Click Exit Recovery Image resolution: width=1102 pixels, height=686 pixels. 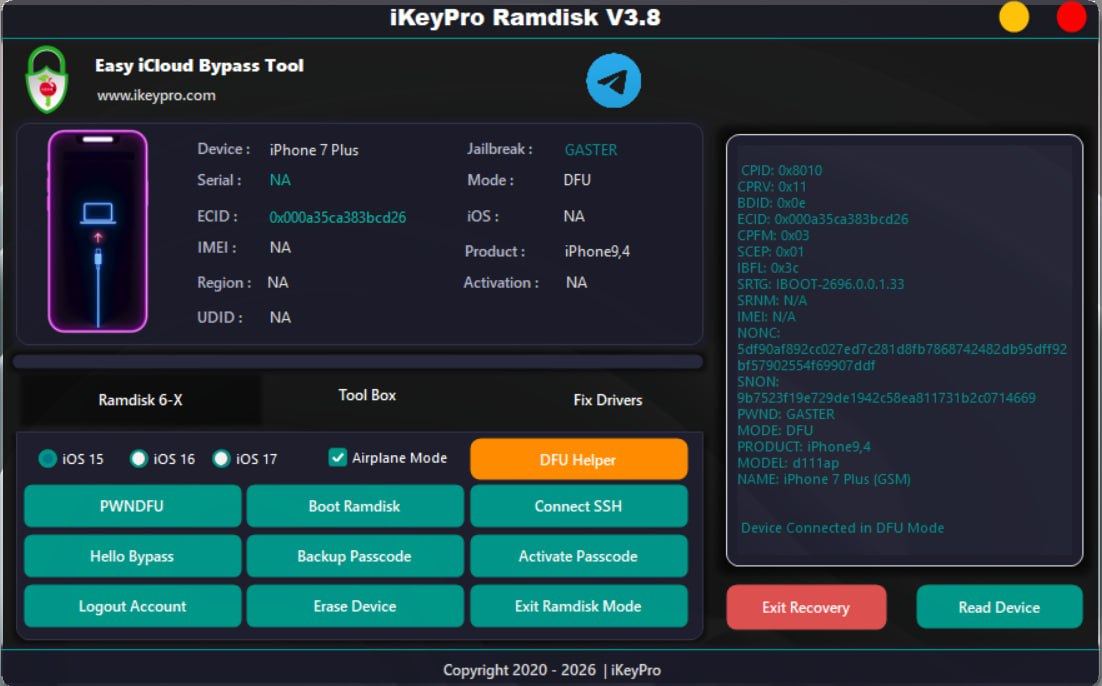click(x=806, y=607)
